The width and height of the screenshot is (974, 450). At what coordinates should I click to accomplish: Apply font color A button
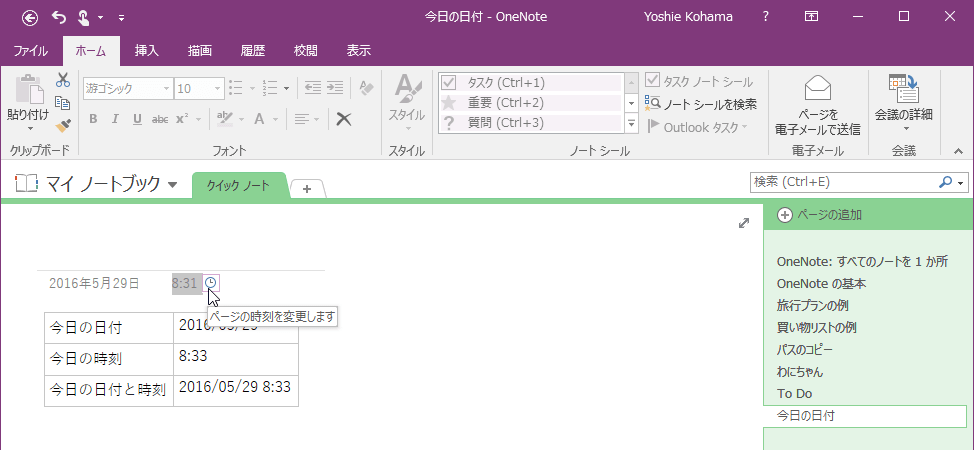259,119
